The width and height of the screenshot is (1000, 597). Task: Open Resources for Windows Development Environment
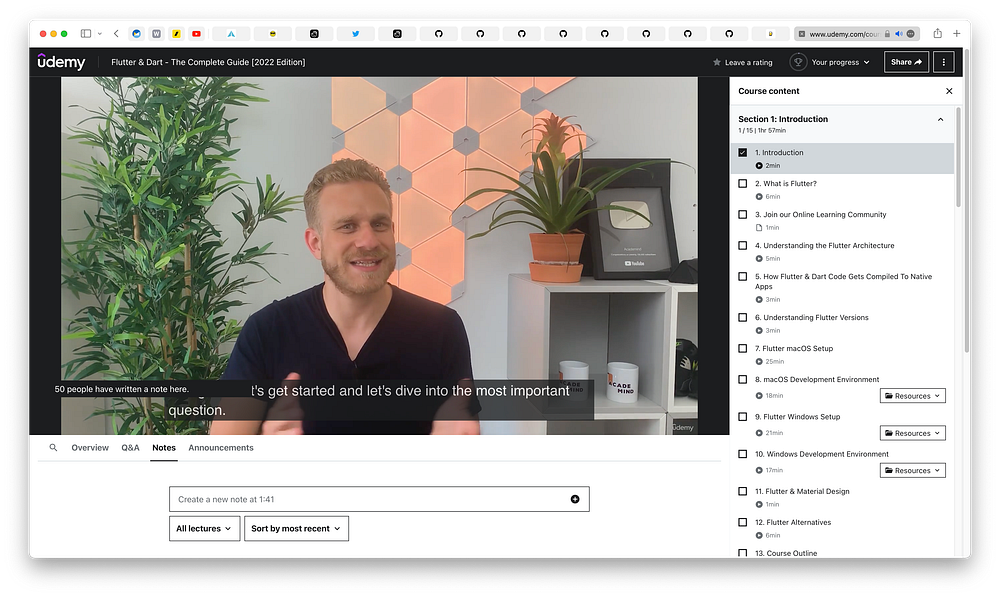click(913, 471)
